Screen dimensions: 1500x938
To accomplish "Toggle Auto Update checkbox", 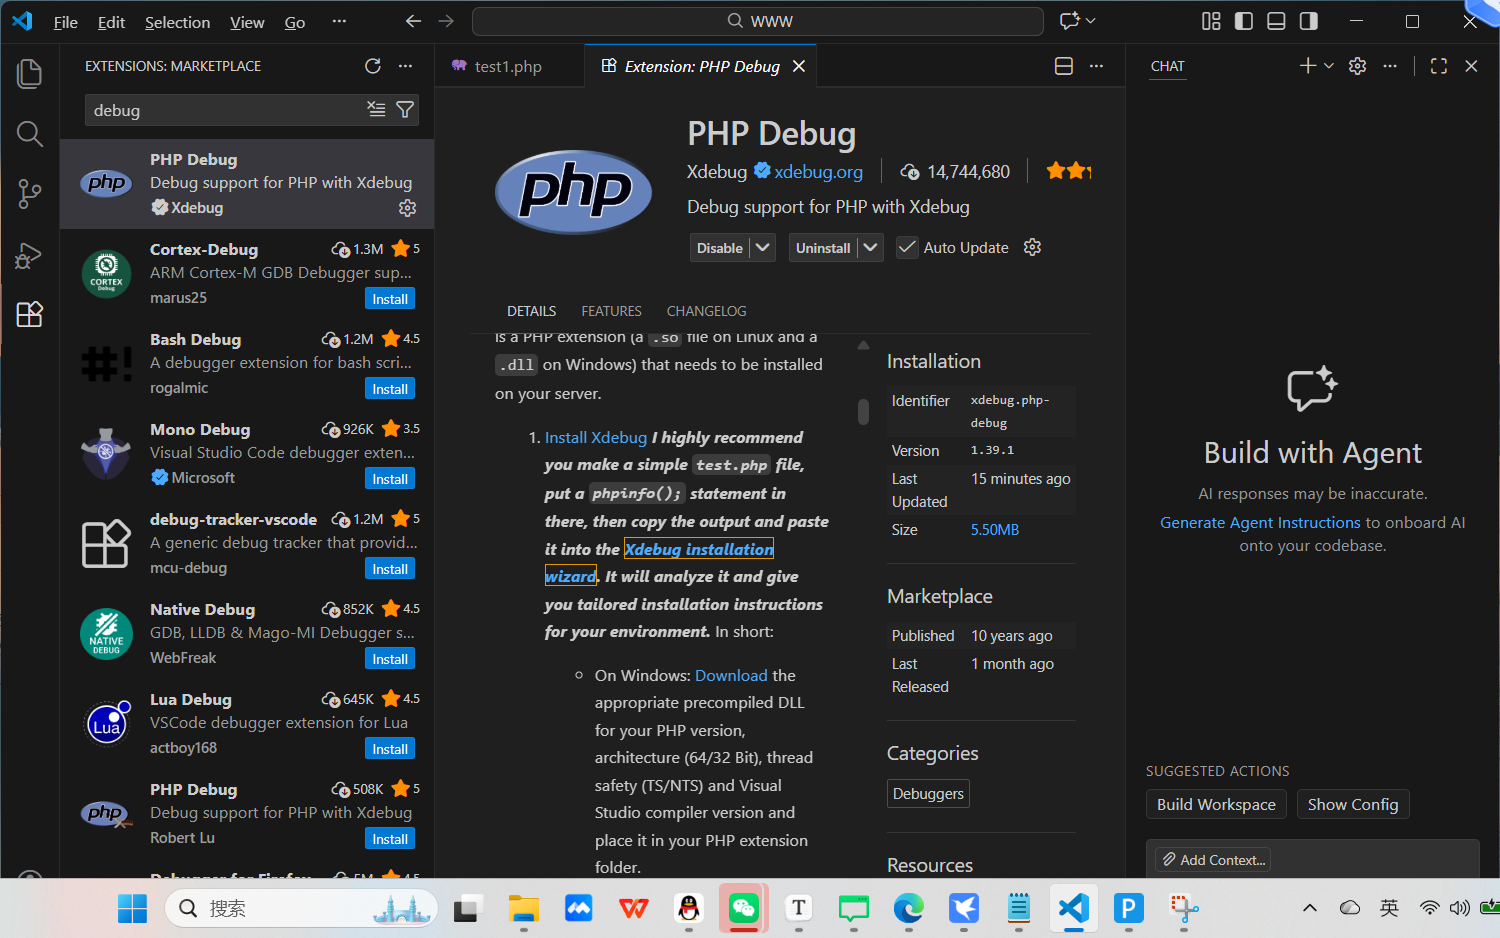I will 907,247.
